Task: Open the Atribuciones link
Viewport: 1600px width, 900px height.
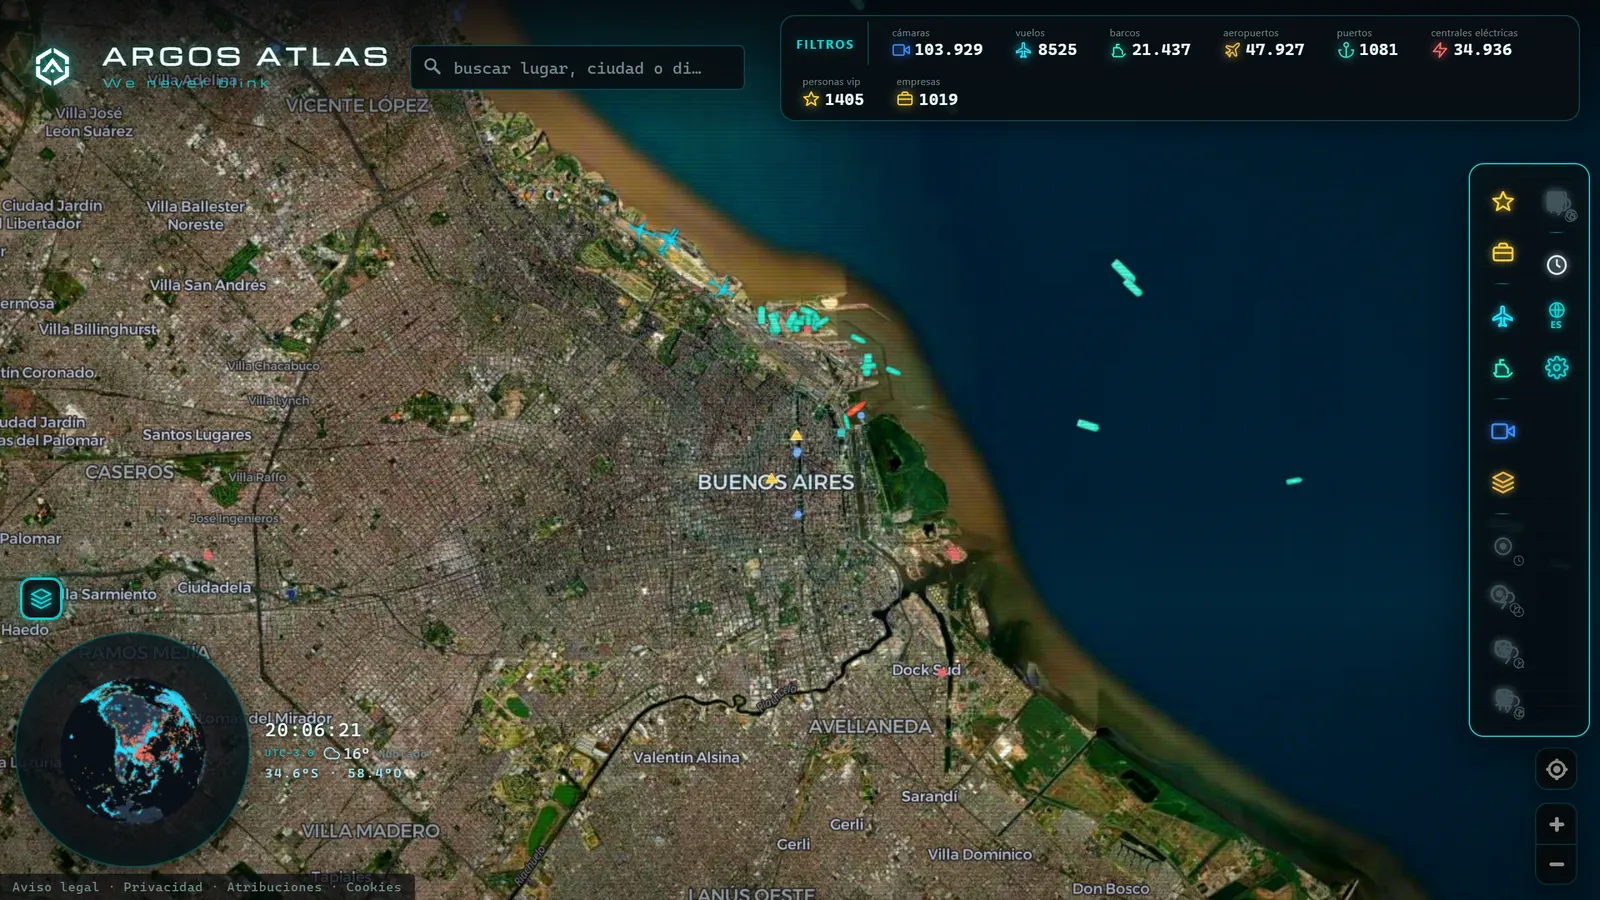Action: point(274,887)
